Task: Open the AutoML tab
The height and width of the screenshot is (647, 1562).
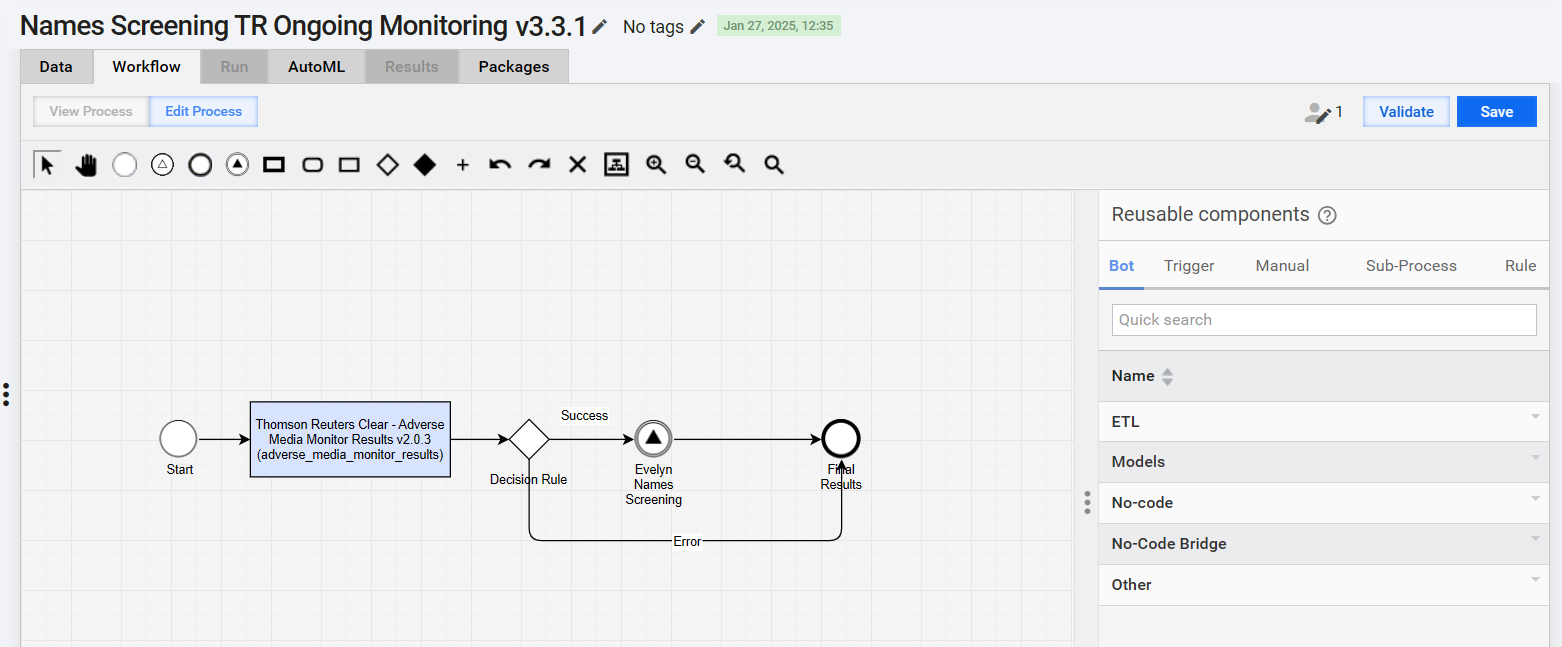Action: (x=316, y=67)
